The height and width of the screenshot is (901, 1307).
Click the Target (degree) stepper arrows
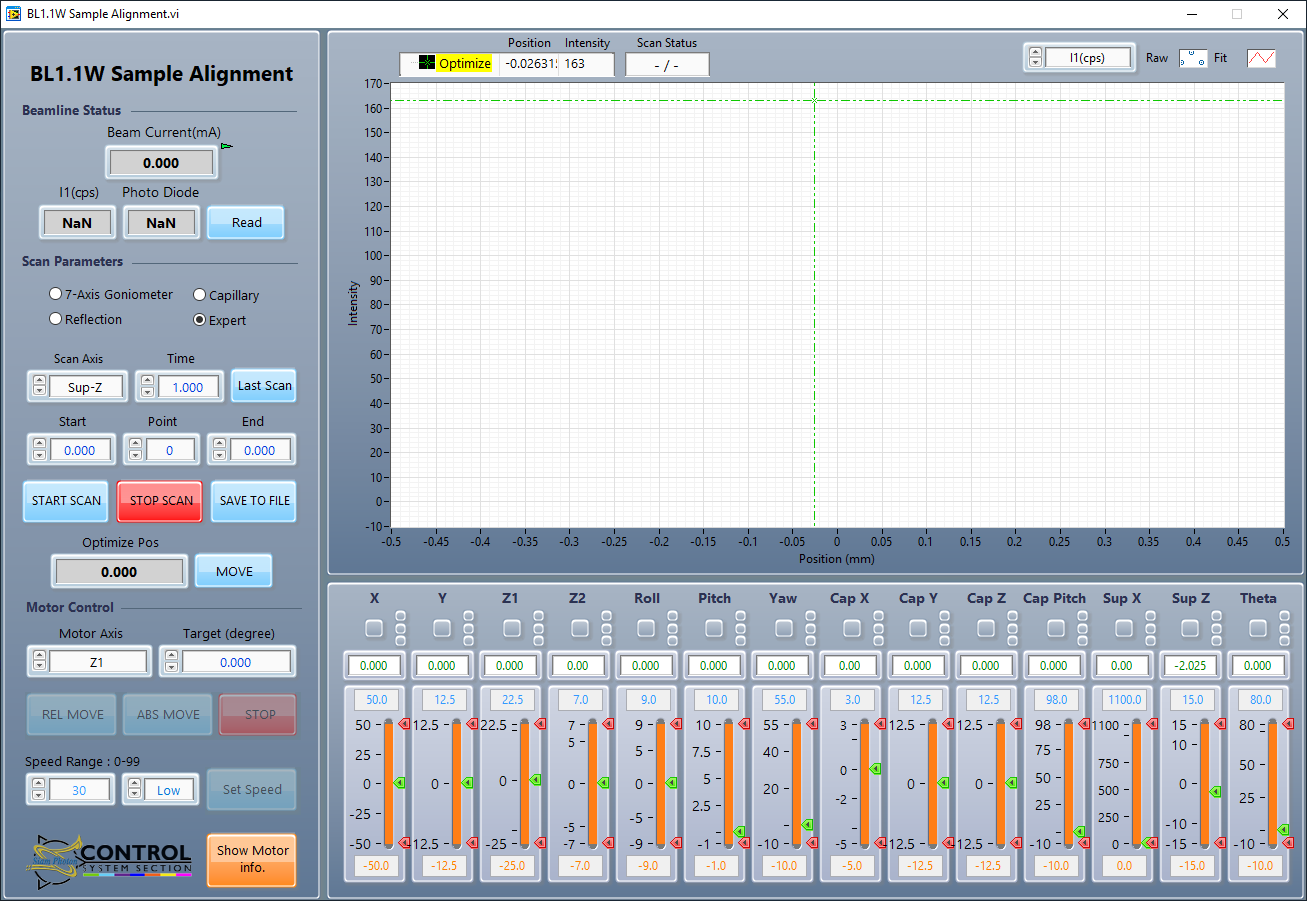[171, 662]
